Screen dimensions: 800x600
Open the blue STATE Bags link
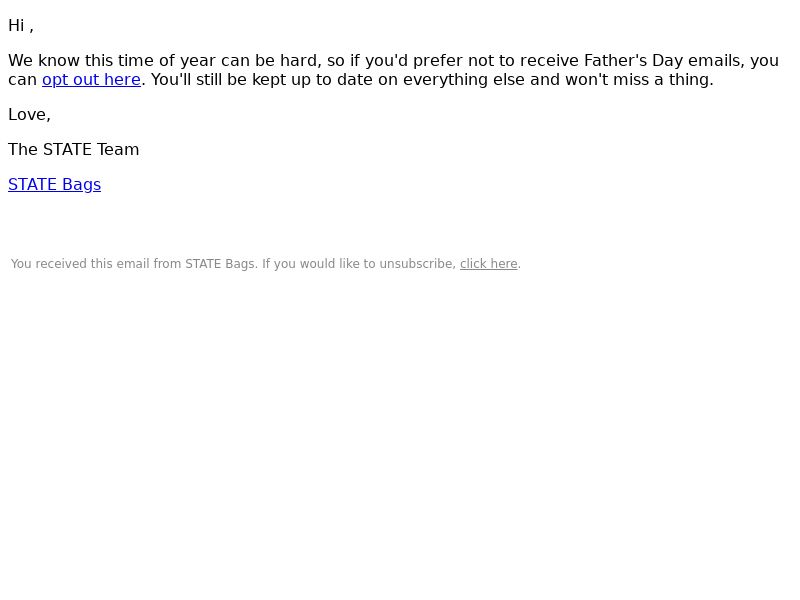[x=55, y=185]
